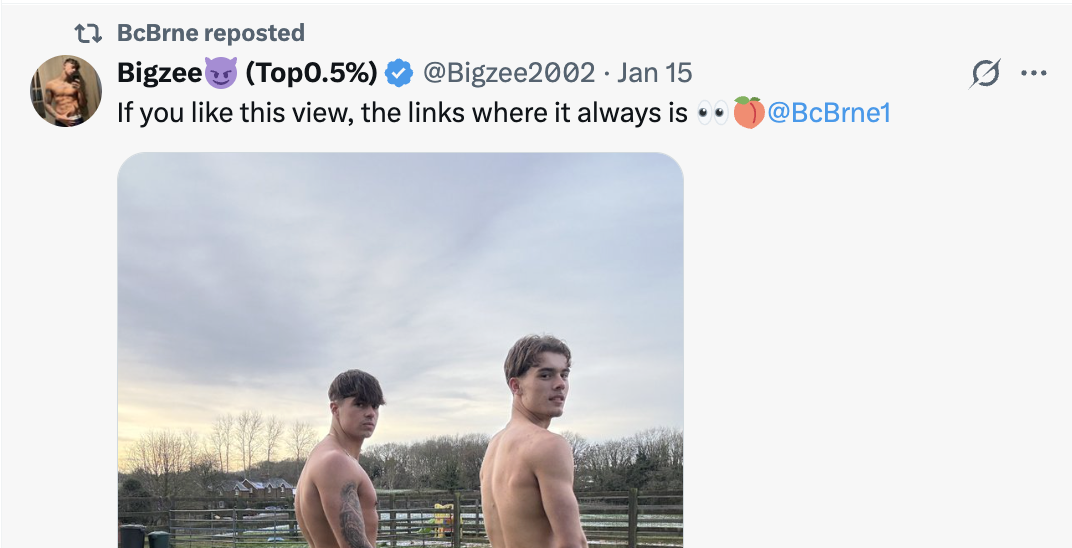
Task: Open the Jan 15 timestamp link
Action: 655,73
